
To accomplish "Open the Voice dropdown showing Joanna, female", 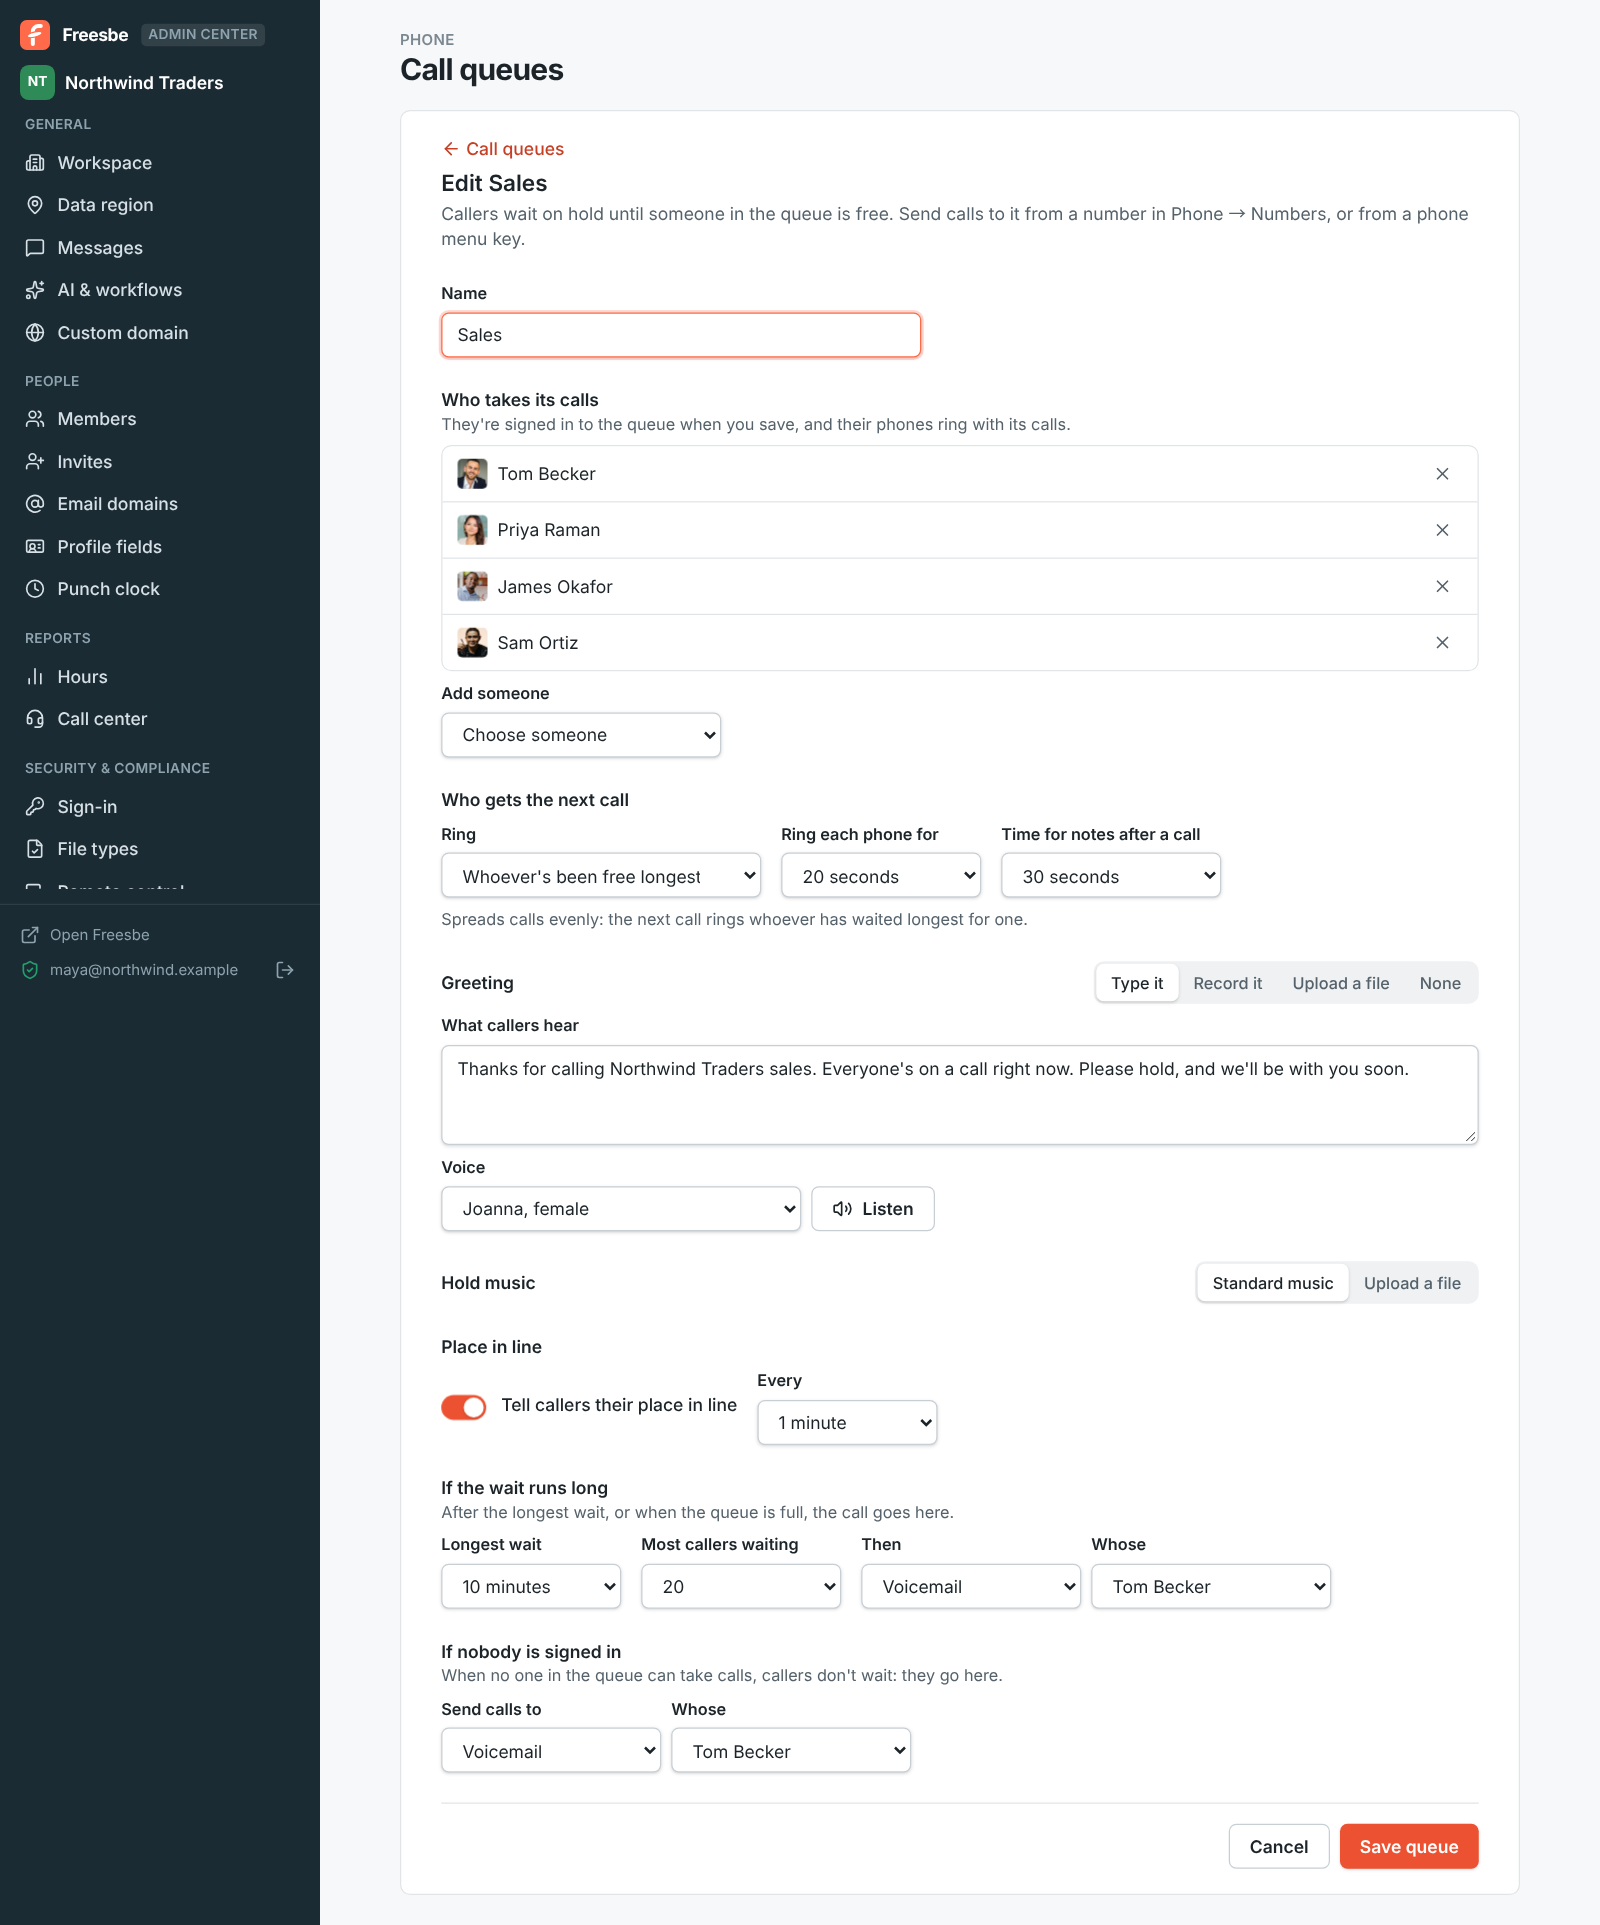I will click(621, 1209).
